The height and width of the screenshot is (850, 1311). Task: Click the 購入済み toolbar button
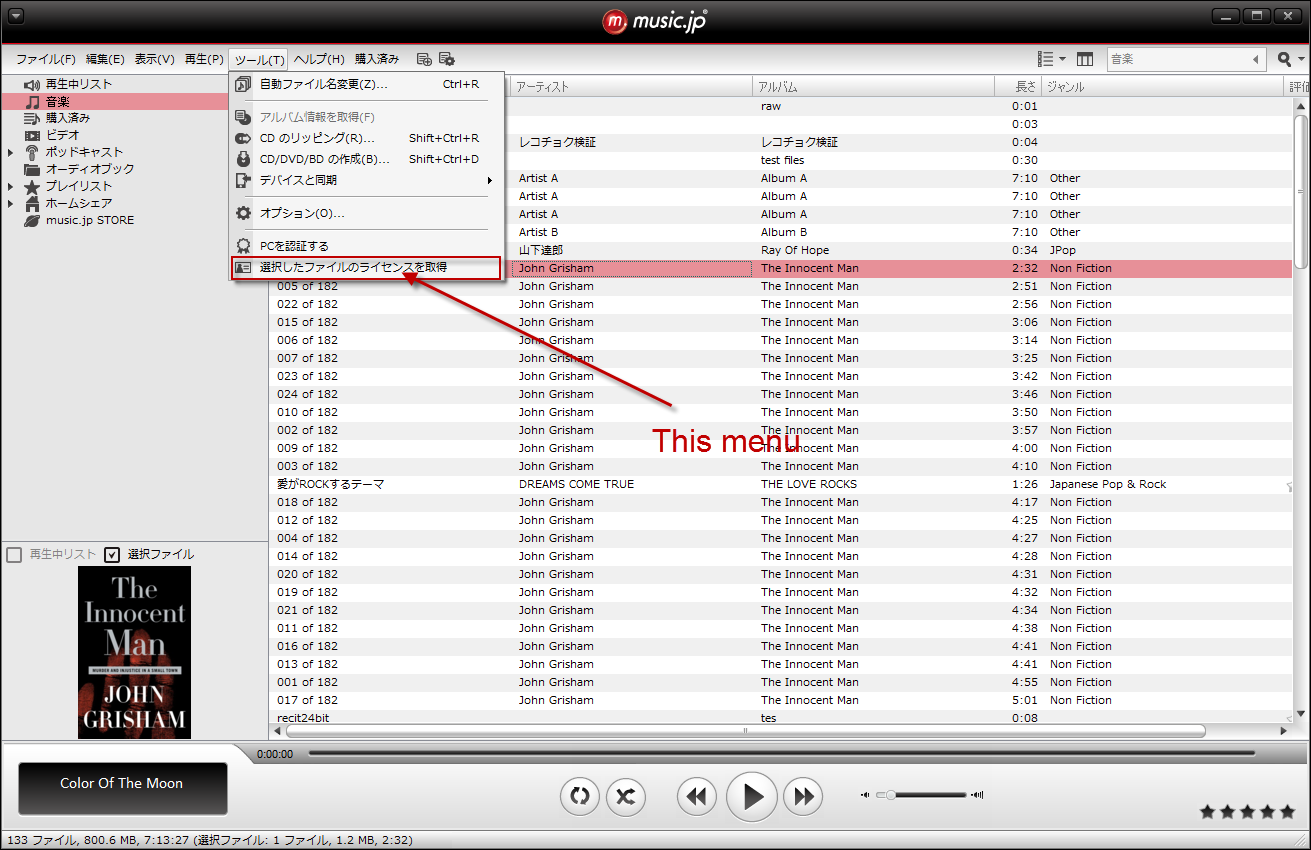[377, 59]
